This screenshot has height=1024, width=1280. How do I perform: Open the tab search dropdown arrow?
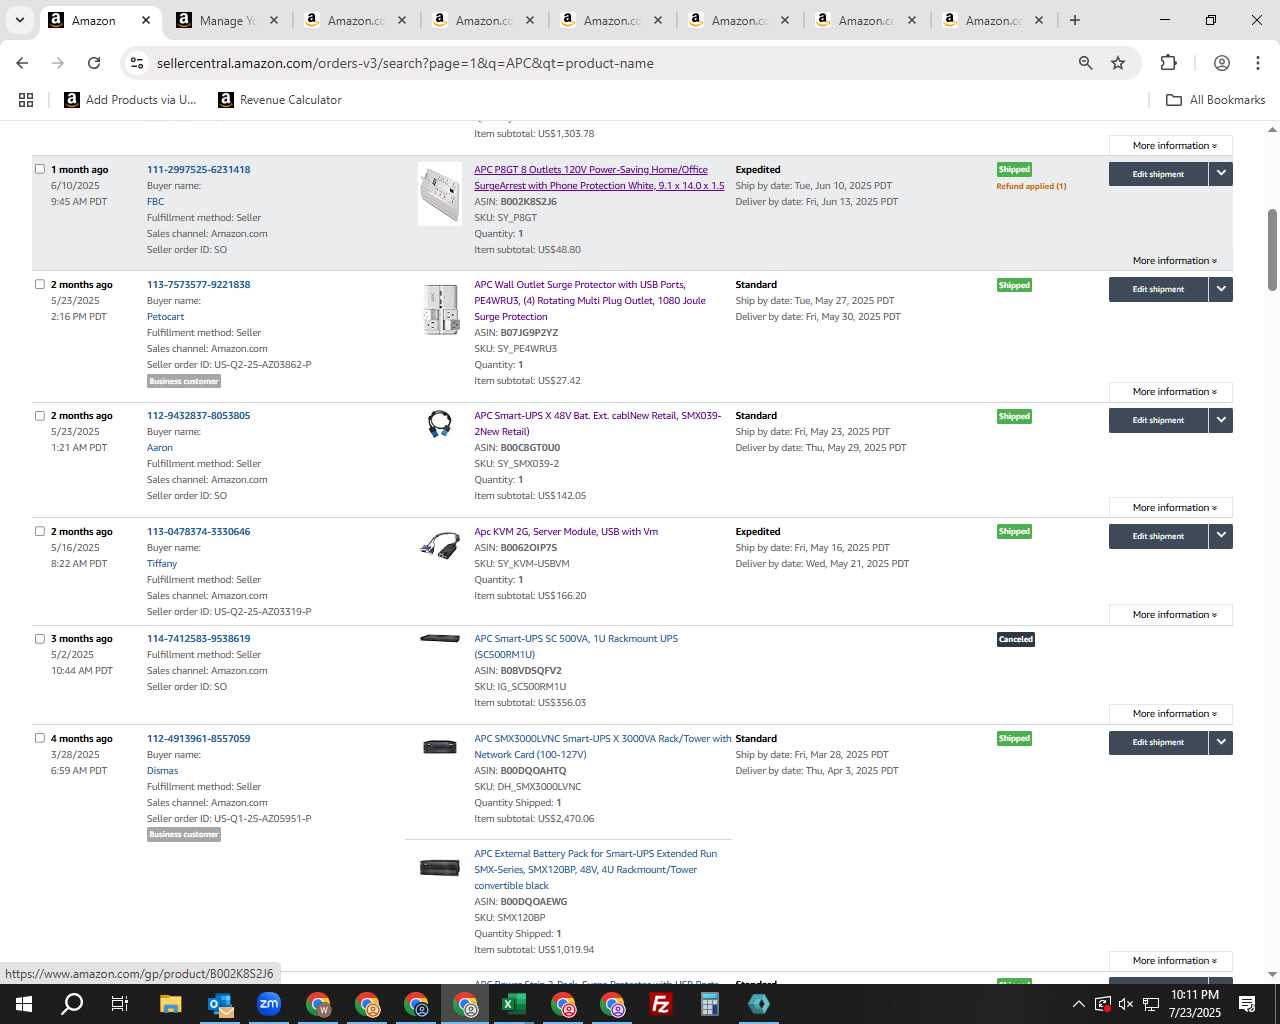19,20
